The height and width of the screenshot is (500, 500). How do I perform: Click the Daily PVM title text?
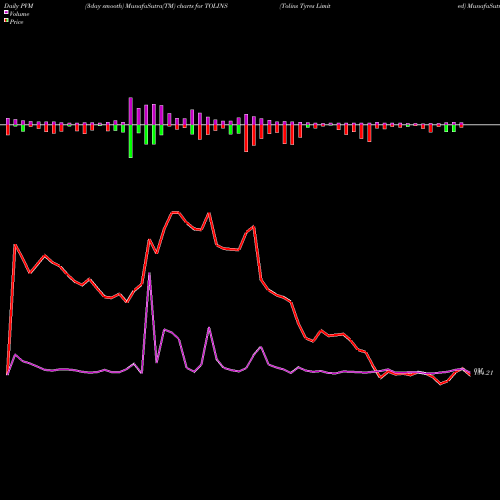tap(18, 6)
